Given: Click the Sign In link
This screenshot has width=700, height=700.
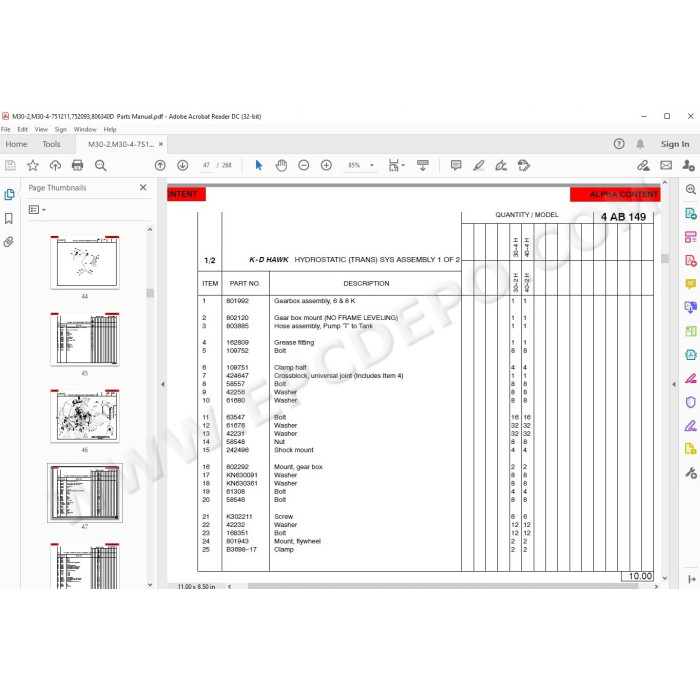Looking at the screenshot, I should click(675, 144).
